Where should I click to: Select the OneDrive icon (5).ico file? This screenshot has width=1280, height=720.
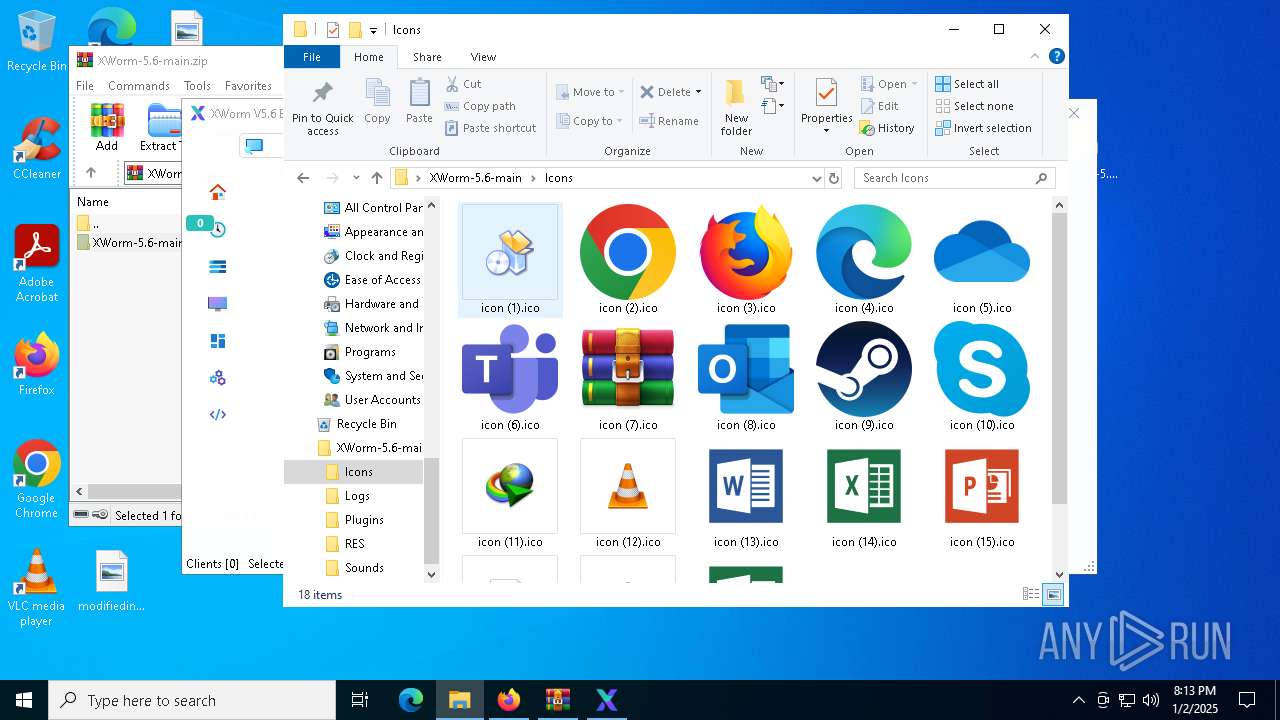click(x=981, y=260)
